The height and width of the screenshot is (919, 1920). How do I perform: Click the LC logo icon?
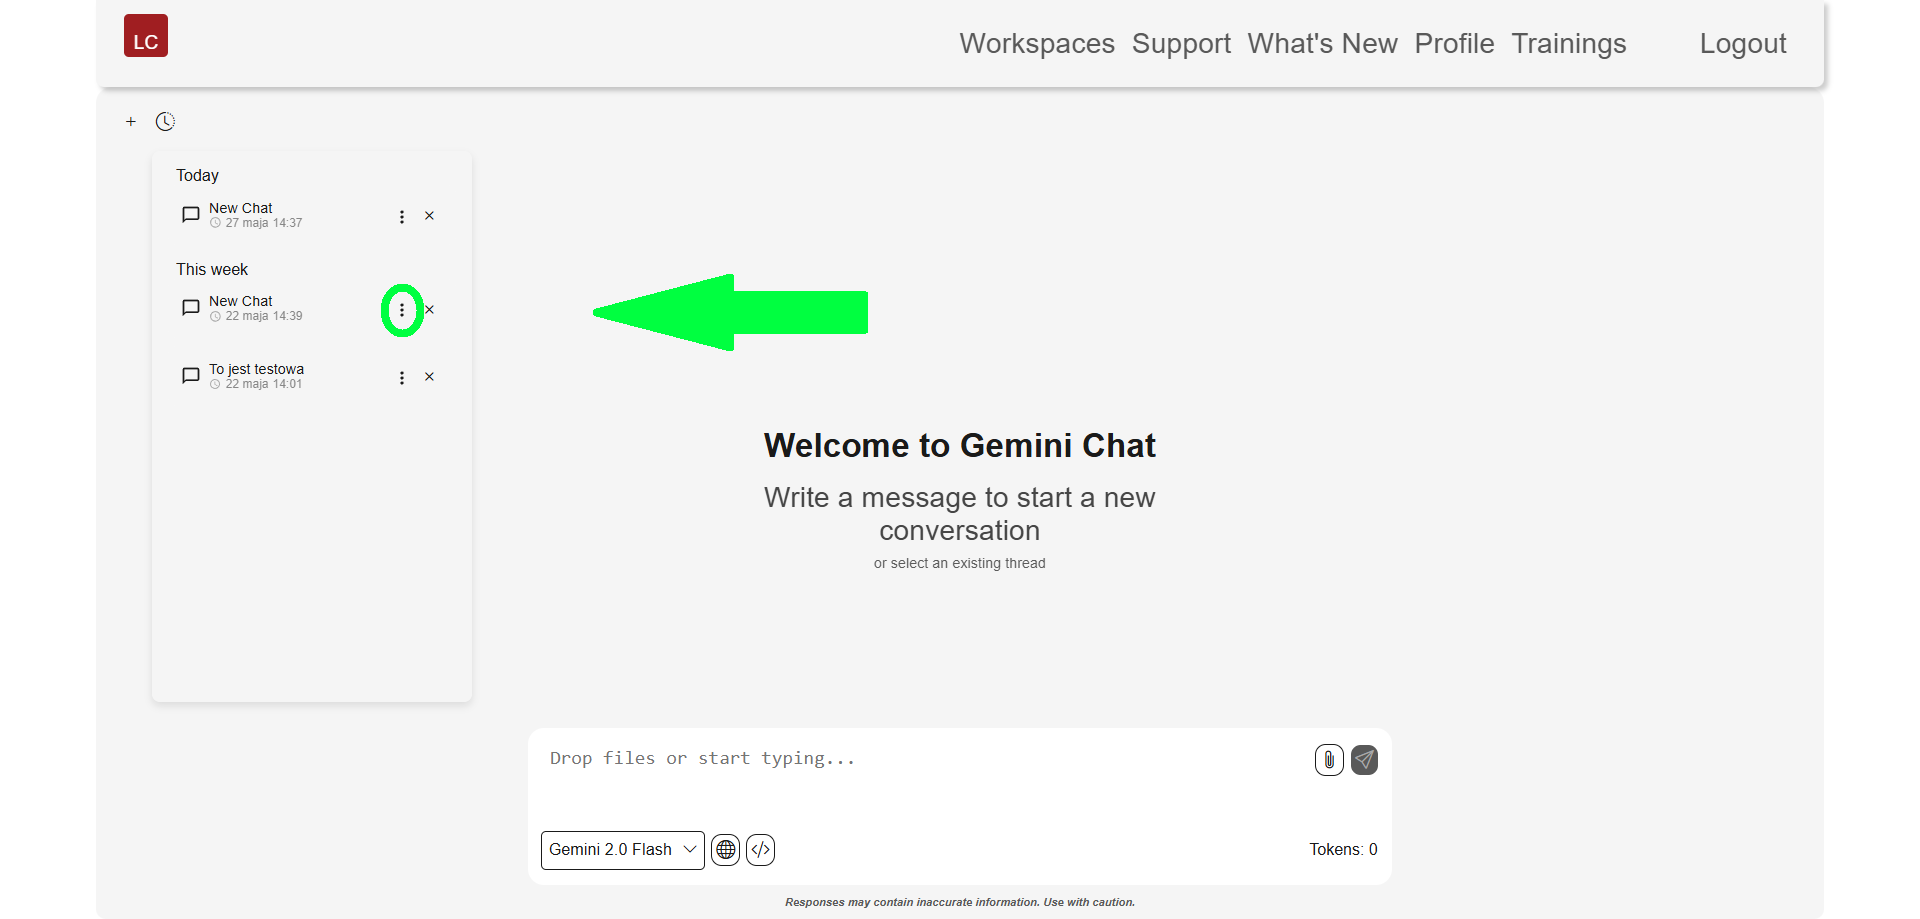coord(146,36)
